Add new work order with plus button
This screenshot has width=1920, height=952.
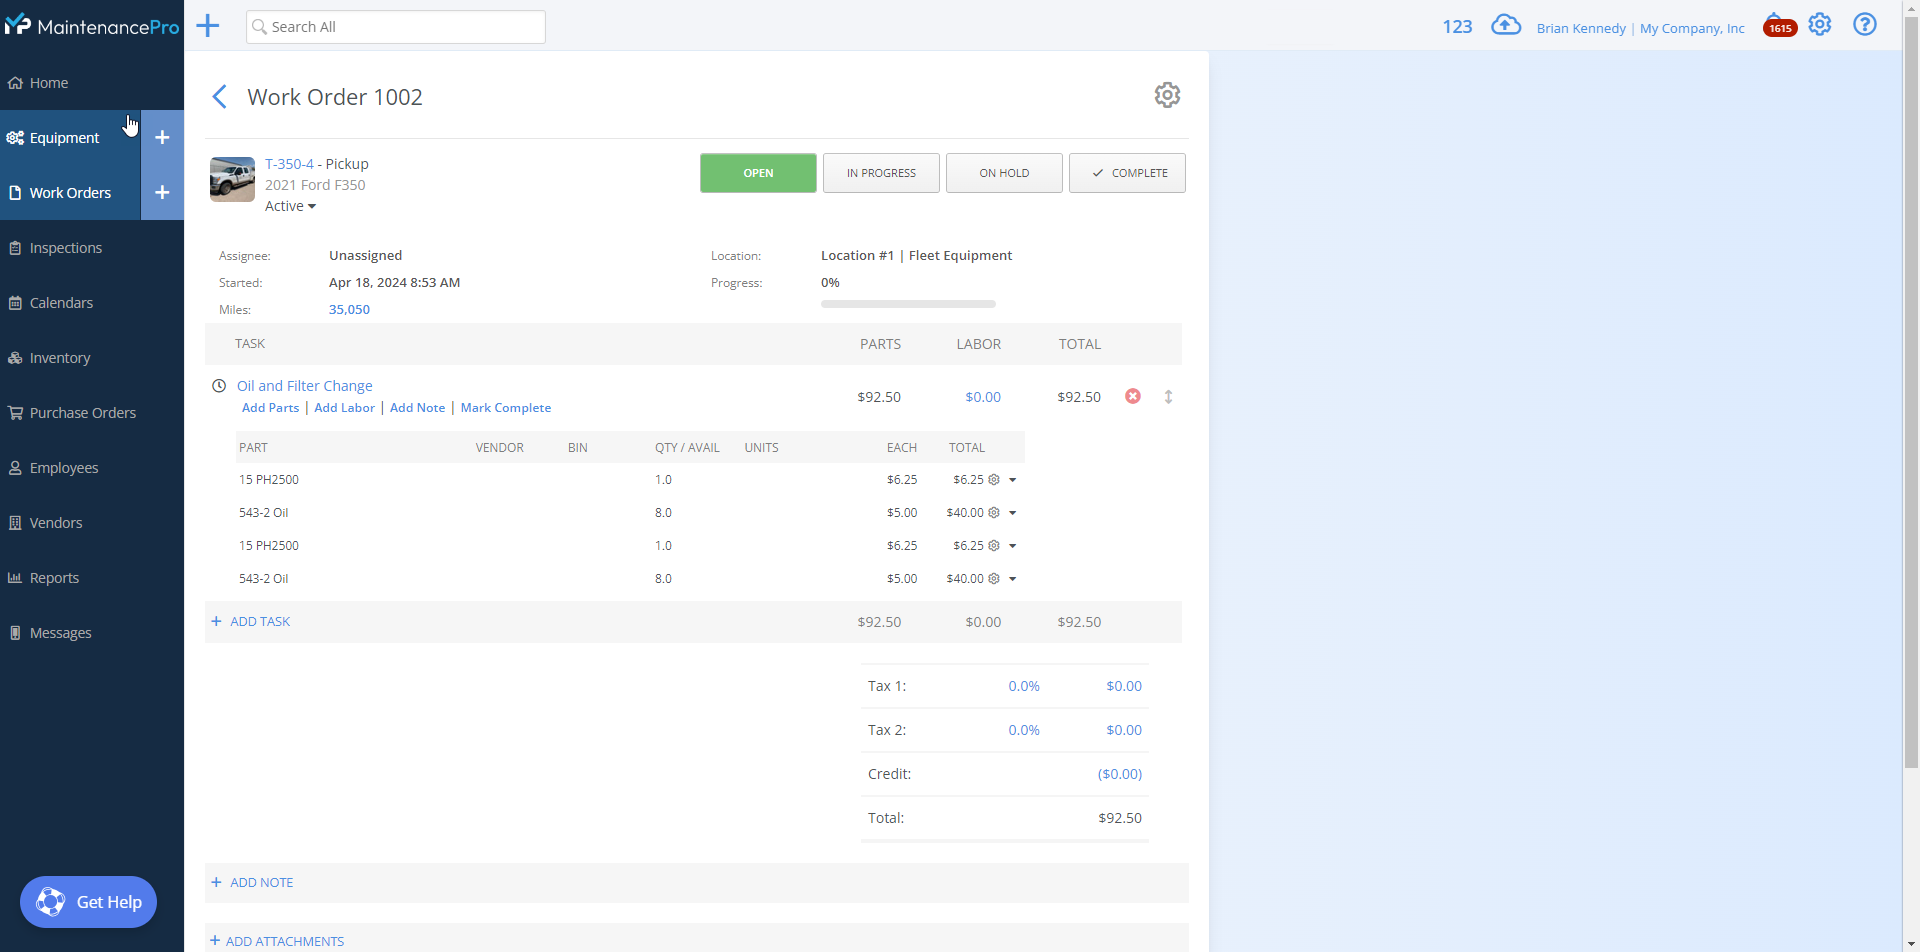coord(162,192)
